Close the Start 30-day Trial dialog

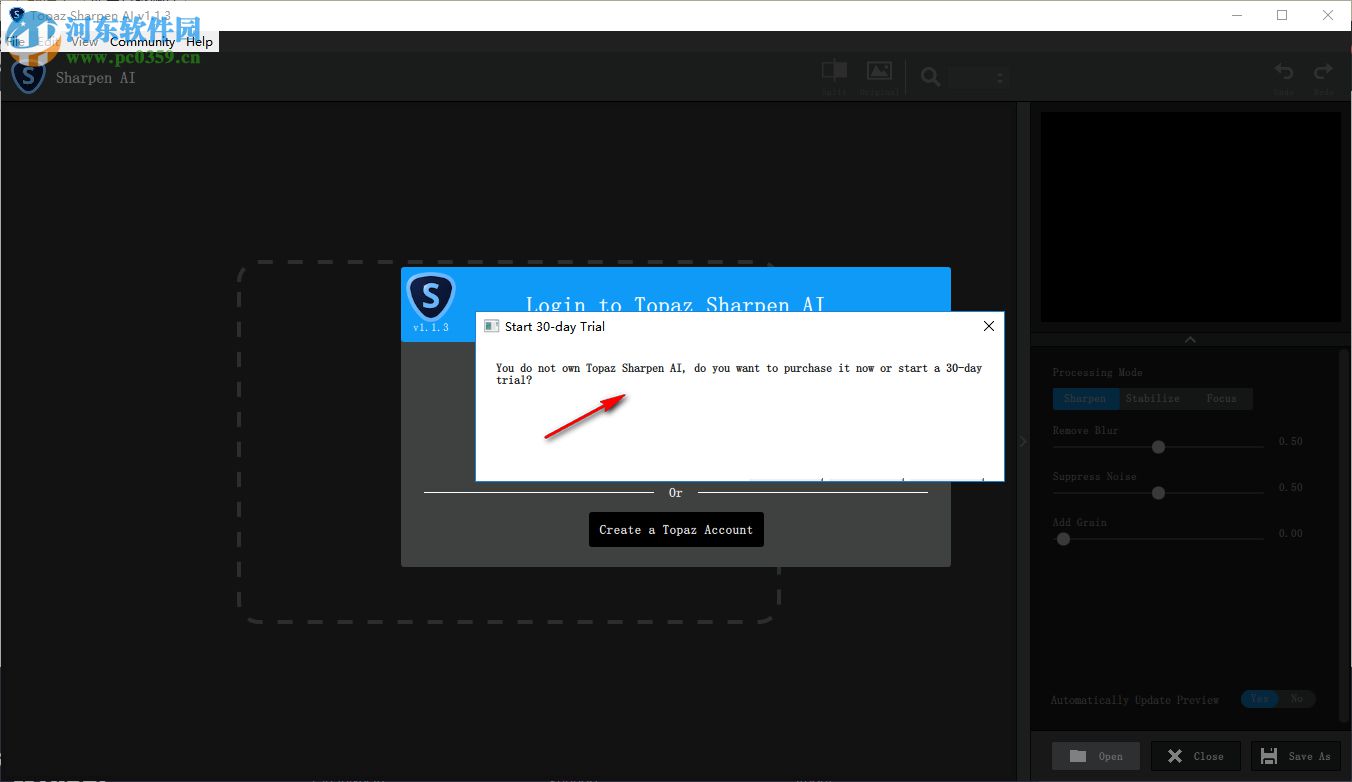click(x=988, y=326)
